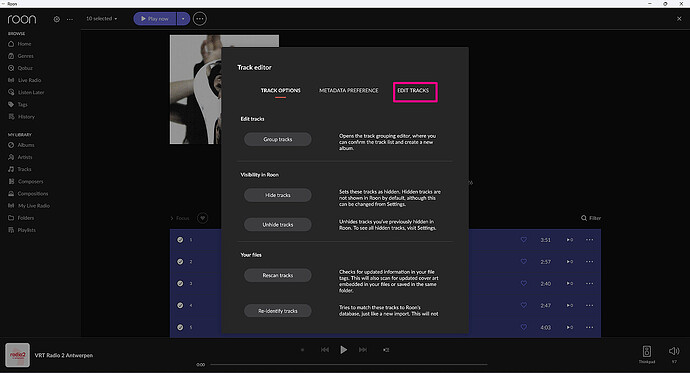The height and width of the screenshot is (373, 690).
Task: Open Listen Later in the sidebar
Action: click(x=26, y=92)
